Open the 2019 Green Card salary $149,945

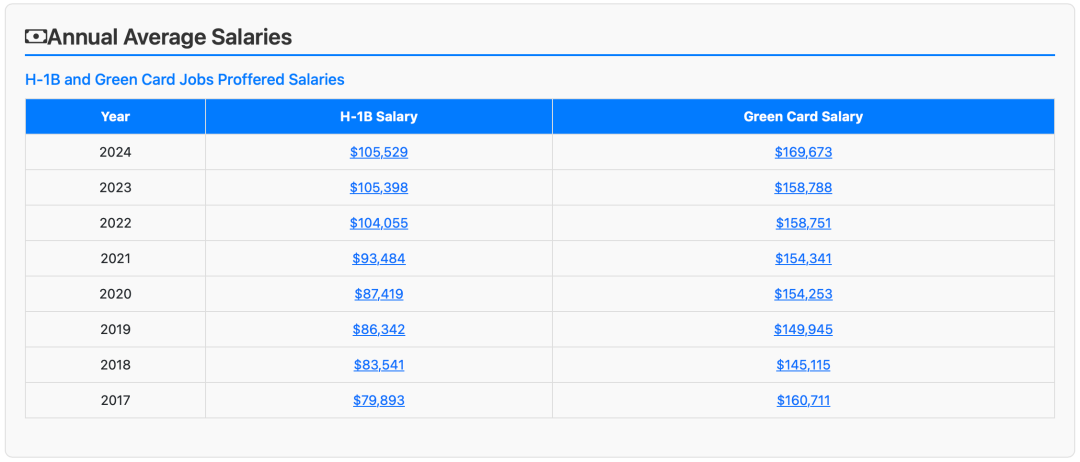point(803,330)
